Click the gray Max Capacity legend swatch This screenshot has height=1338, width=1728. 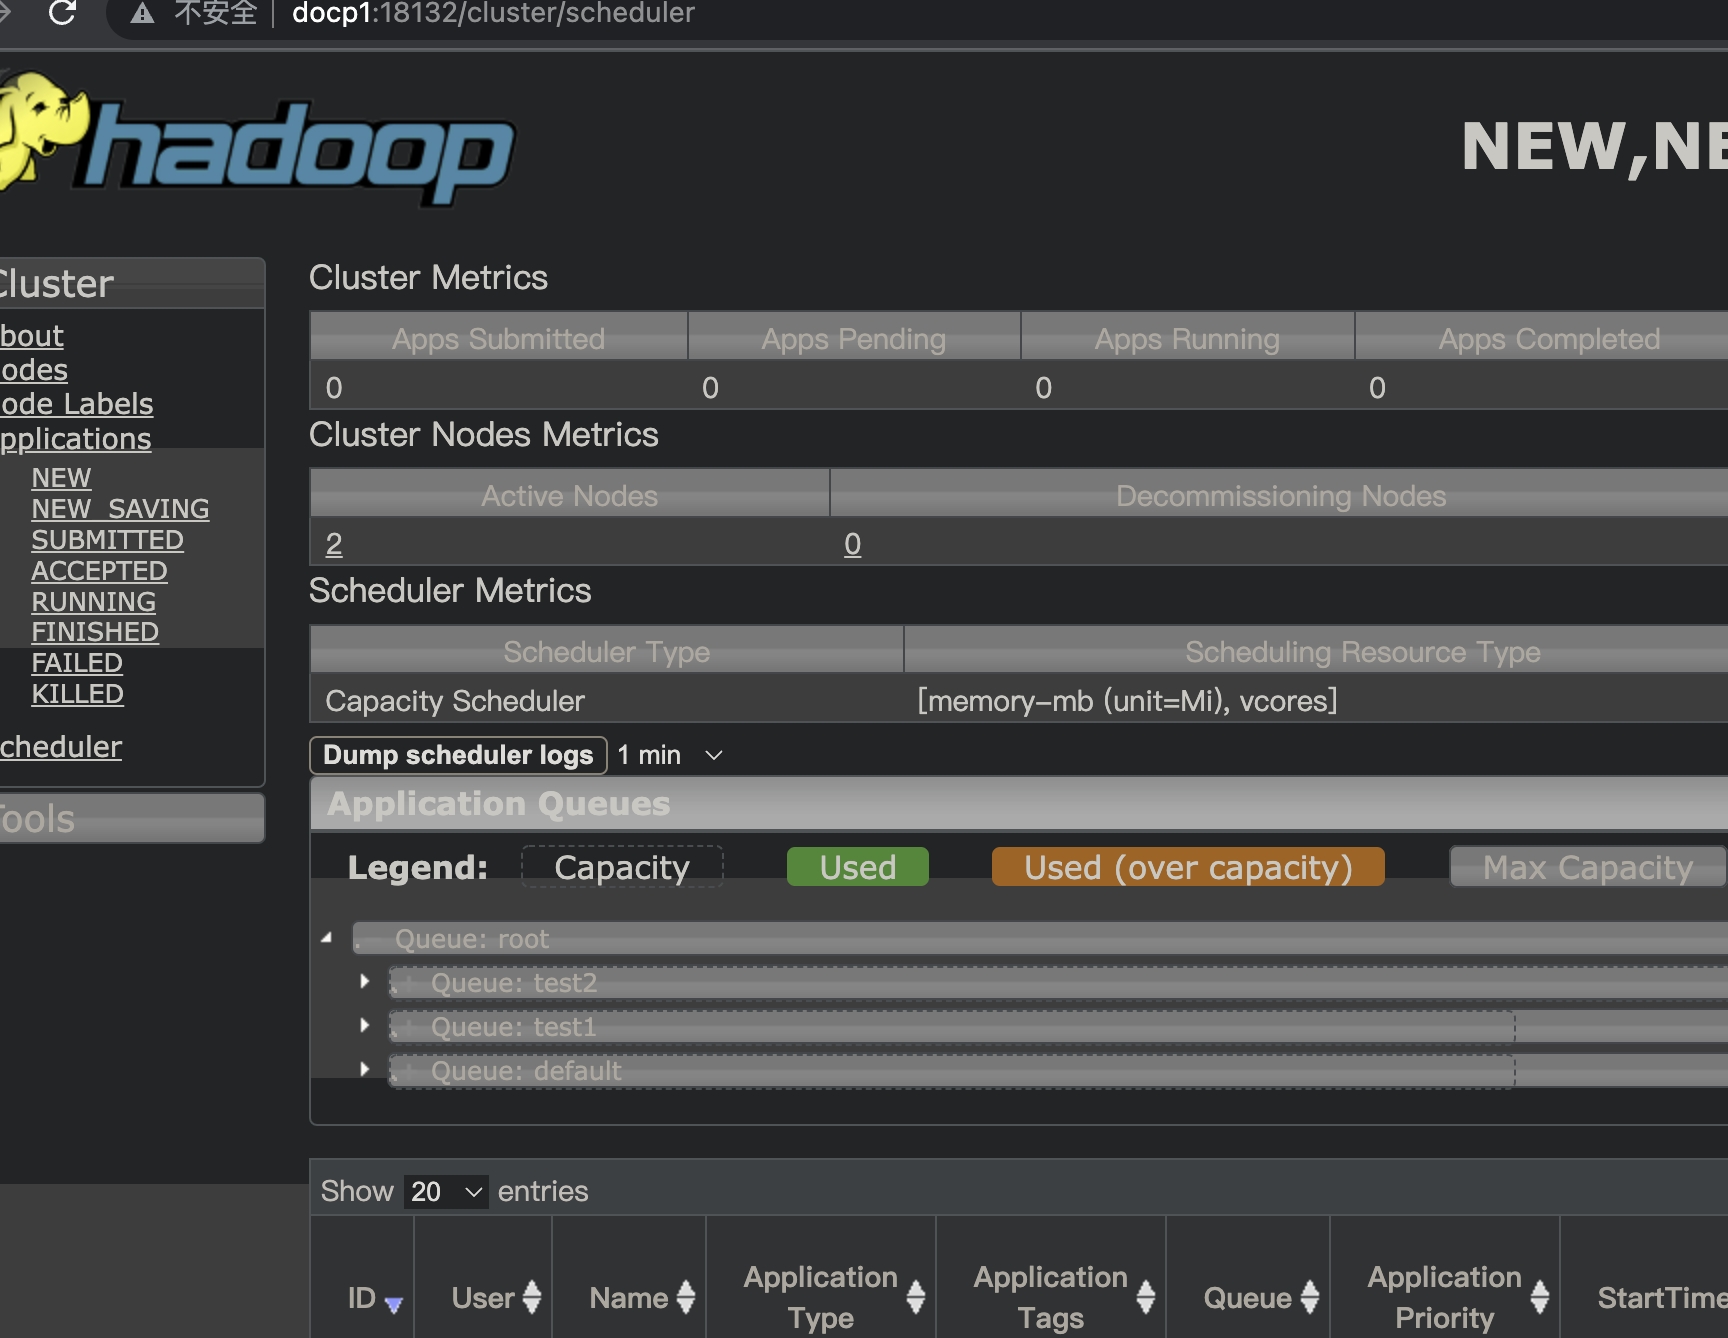(1588, 867)
